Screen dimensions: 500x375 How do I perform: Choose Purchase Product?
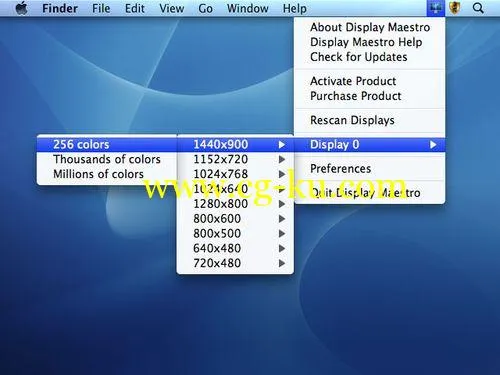(370, 96)
